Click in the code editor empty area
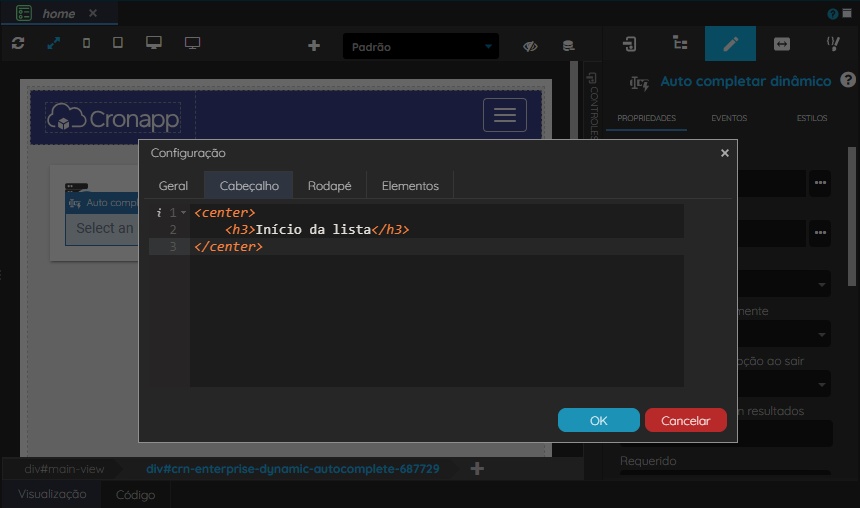This screenshot has height=508, width=860. (x=437, y=321)
